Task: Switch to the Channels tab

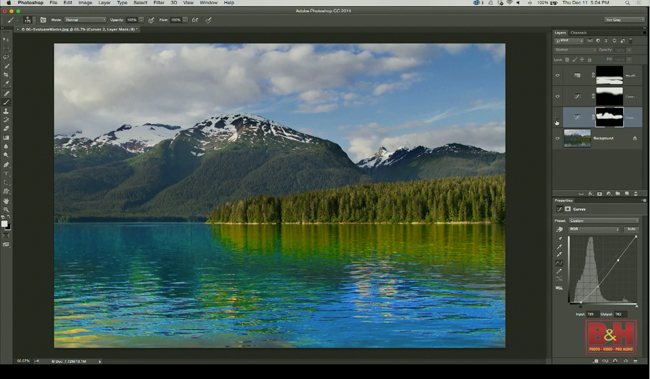Action: (579, 33)
